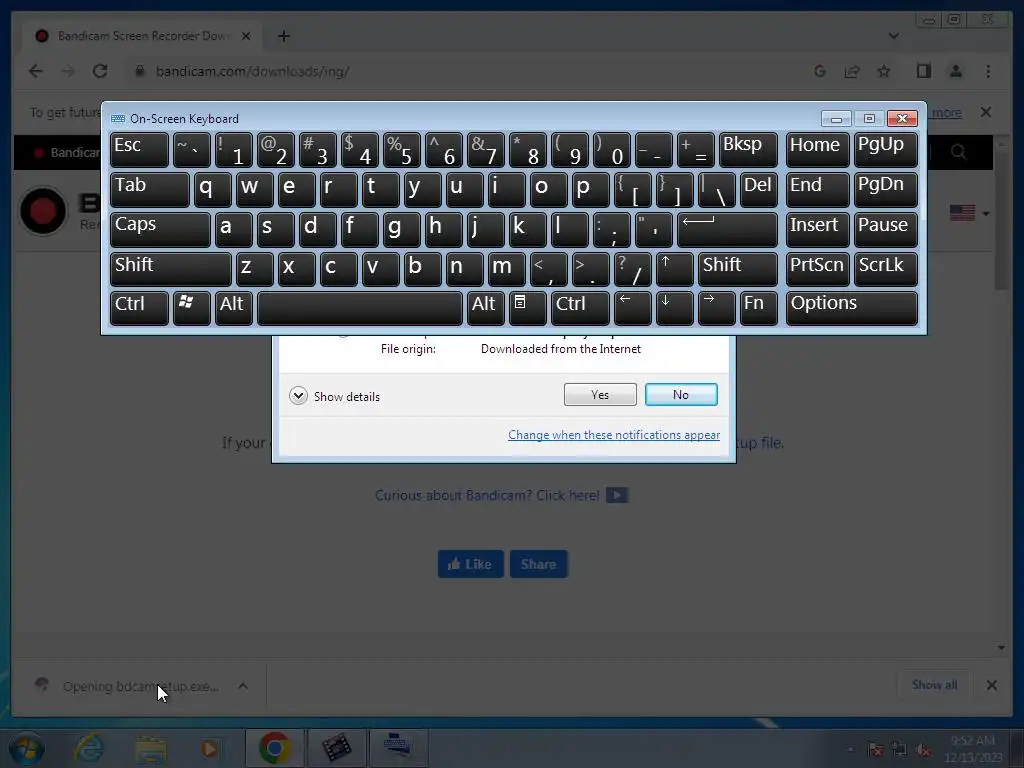Click the Bksp key

click(748, 150)
